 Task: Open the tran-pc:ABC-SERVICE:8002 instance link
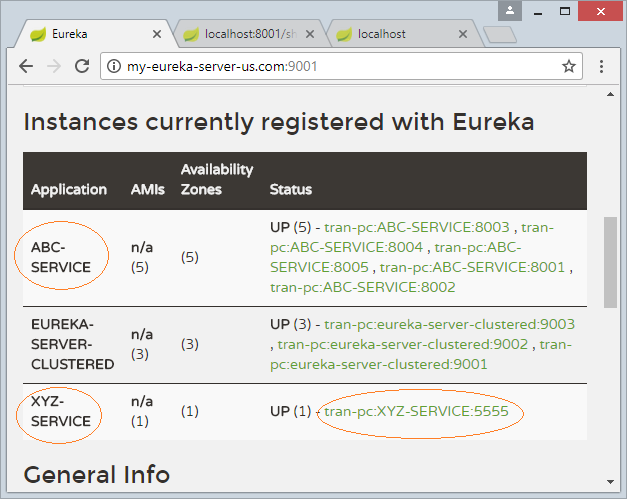pyautogui.click(x=363, y=287)
